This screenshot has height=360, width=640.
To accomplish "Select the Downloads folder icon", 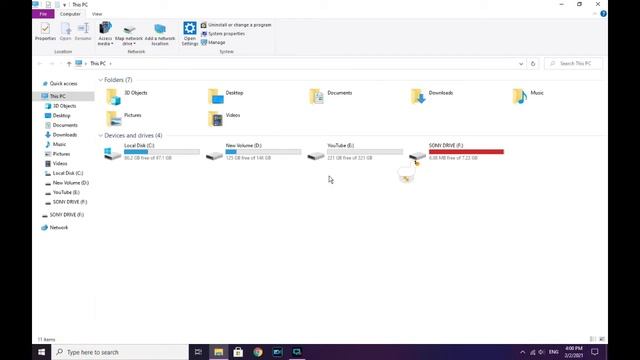I will [432, 96].
